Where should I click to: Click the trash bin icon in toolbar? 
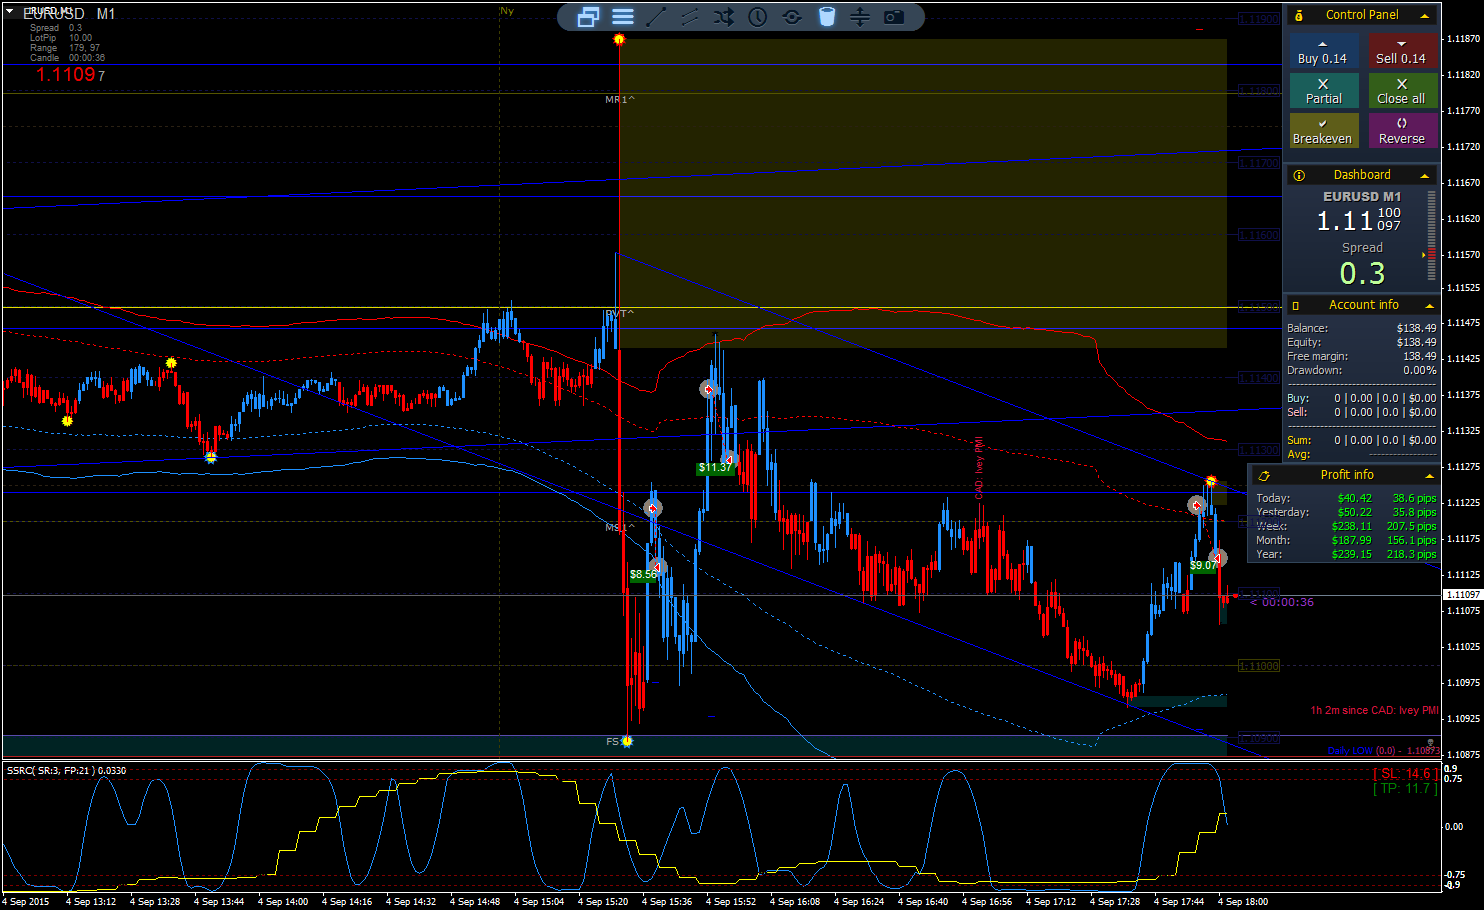827,17
